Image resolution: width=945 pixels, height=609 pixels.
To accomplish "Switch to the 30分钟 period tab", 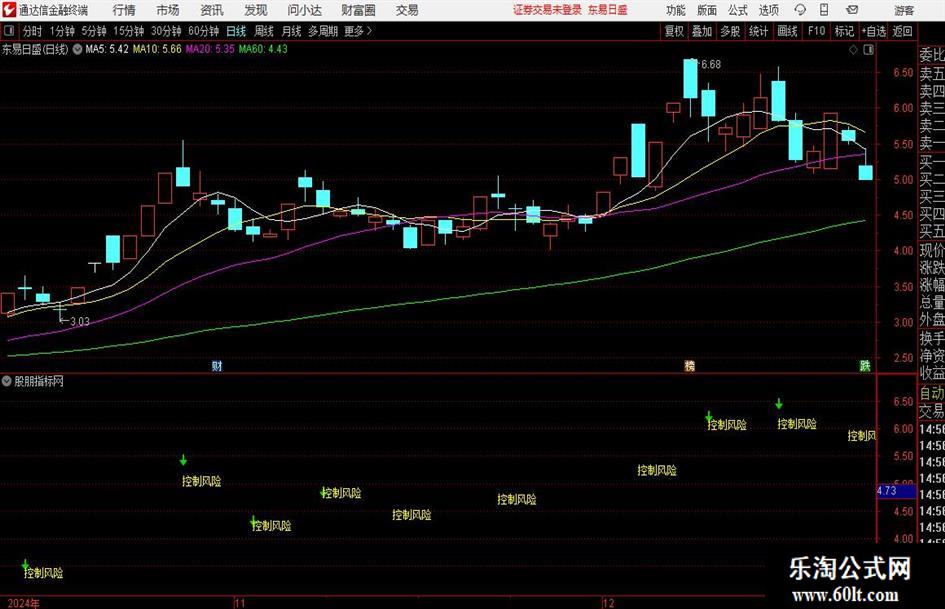I will (x=166, y=31).
